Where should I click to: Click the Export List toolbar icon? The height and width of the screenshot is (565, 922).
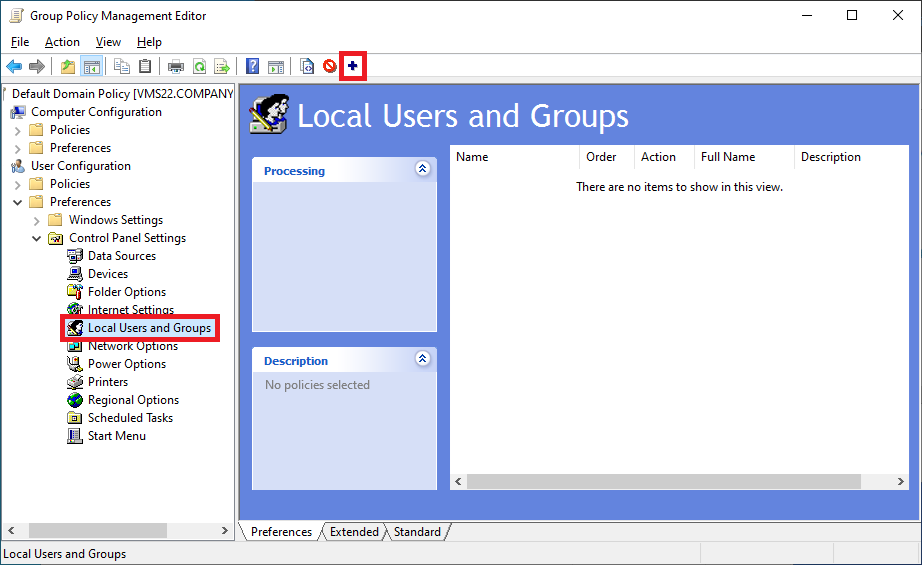(x=222, y=66)
